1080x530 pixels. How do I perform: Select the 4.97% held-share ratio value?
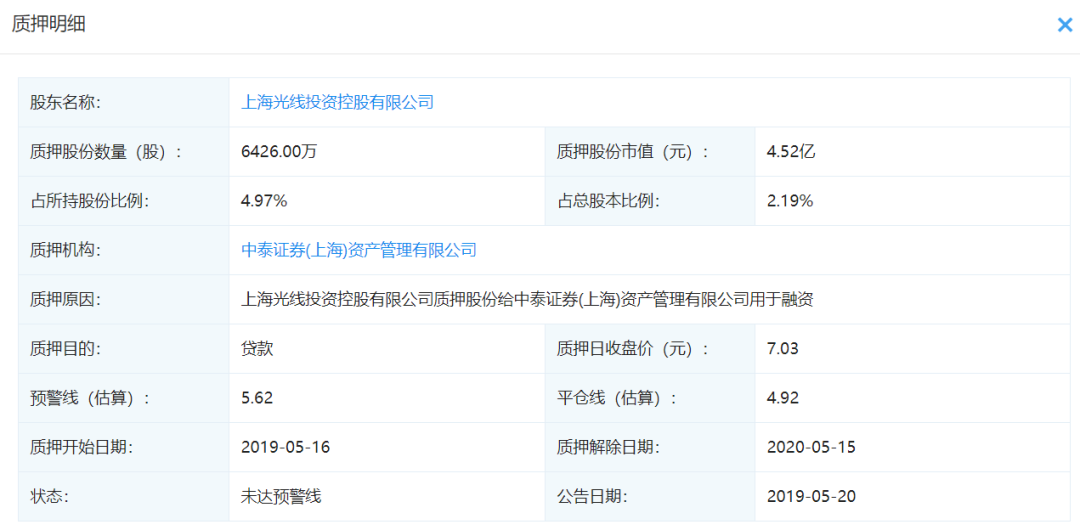point(264,201)
